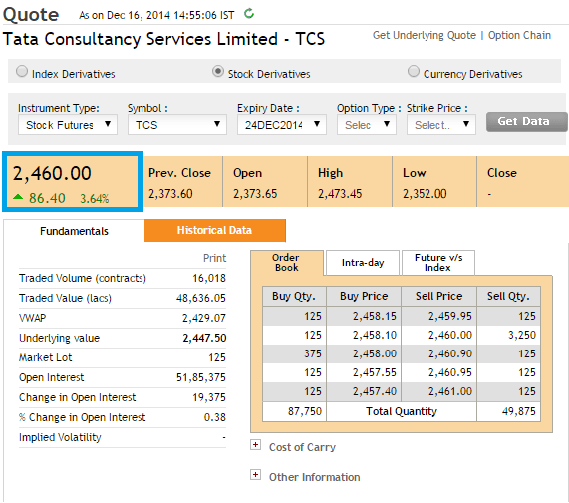Click the Underlying value 2,447.50
The height and width of the screenshot is (503, 569).
pyautogui.click(x=204, y=338)
